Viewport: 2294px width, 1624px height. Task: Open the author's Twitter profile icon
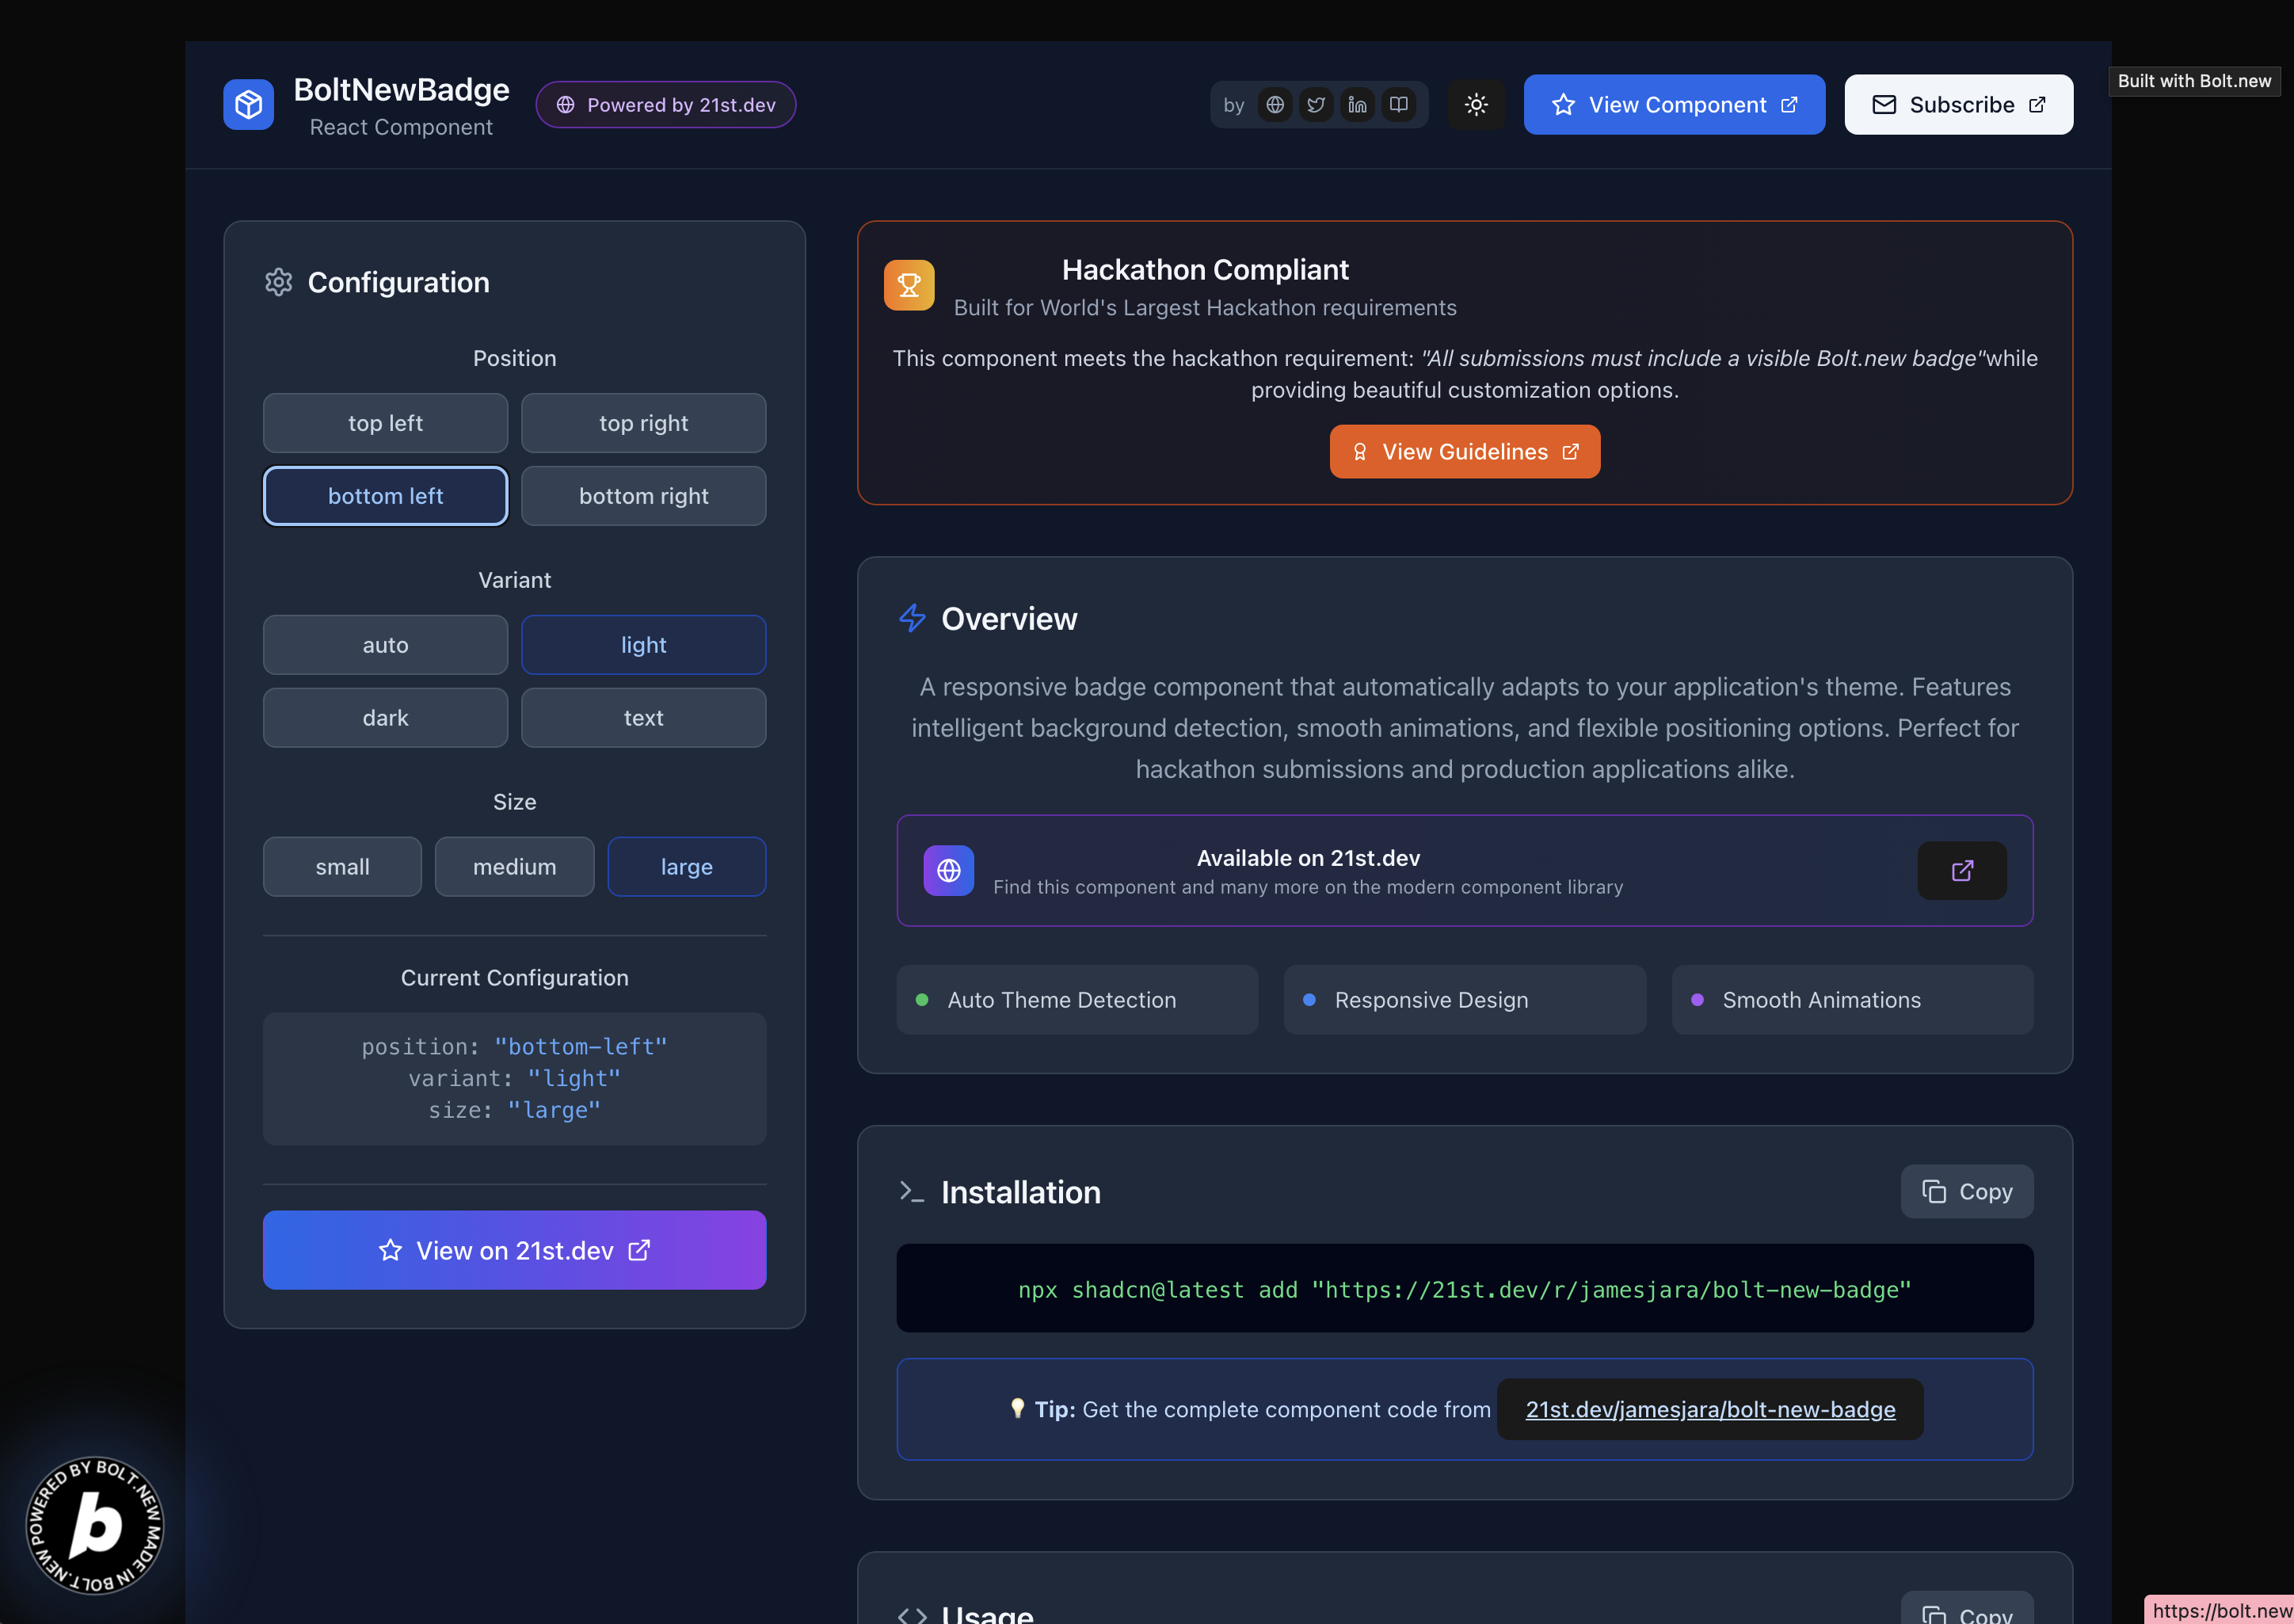coord(1316,105)
